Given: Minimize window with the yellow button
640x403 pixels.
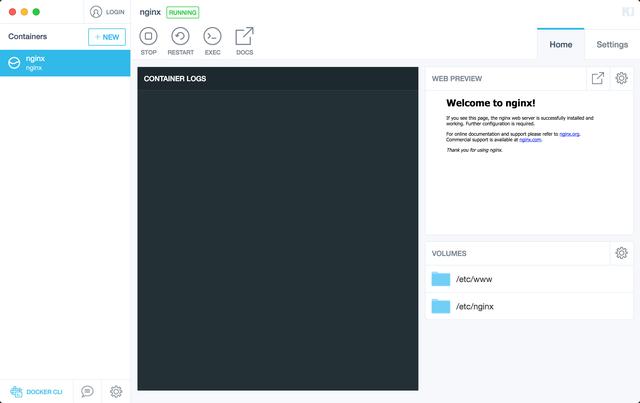Looking at the screenshot, I should (x=24, y=12).
